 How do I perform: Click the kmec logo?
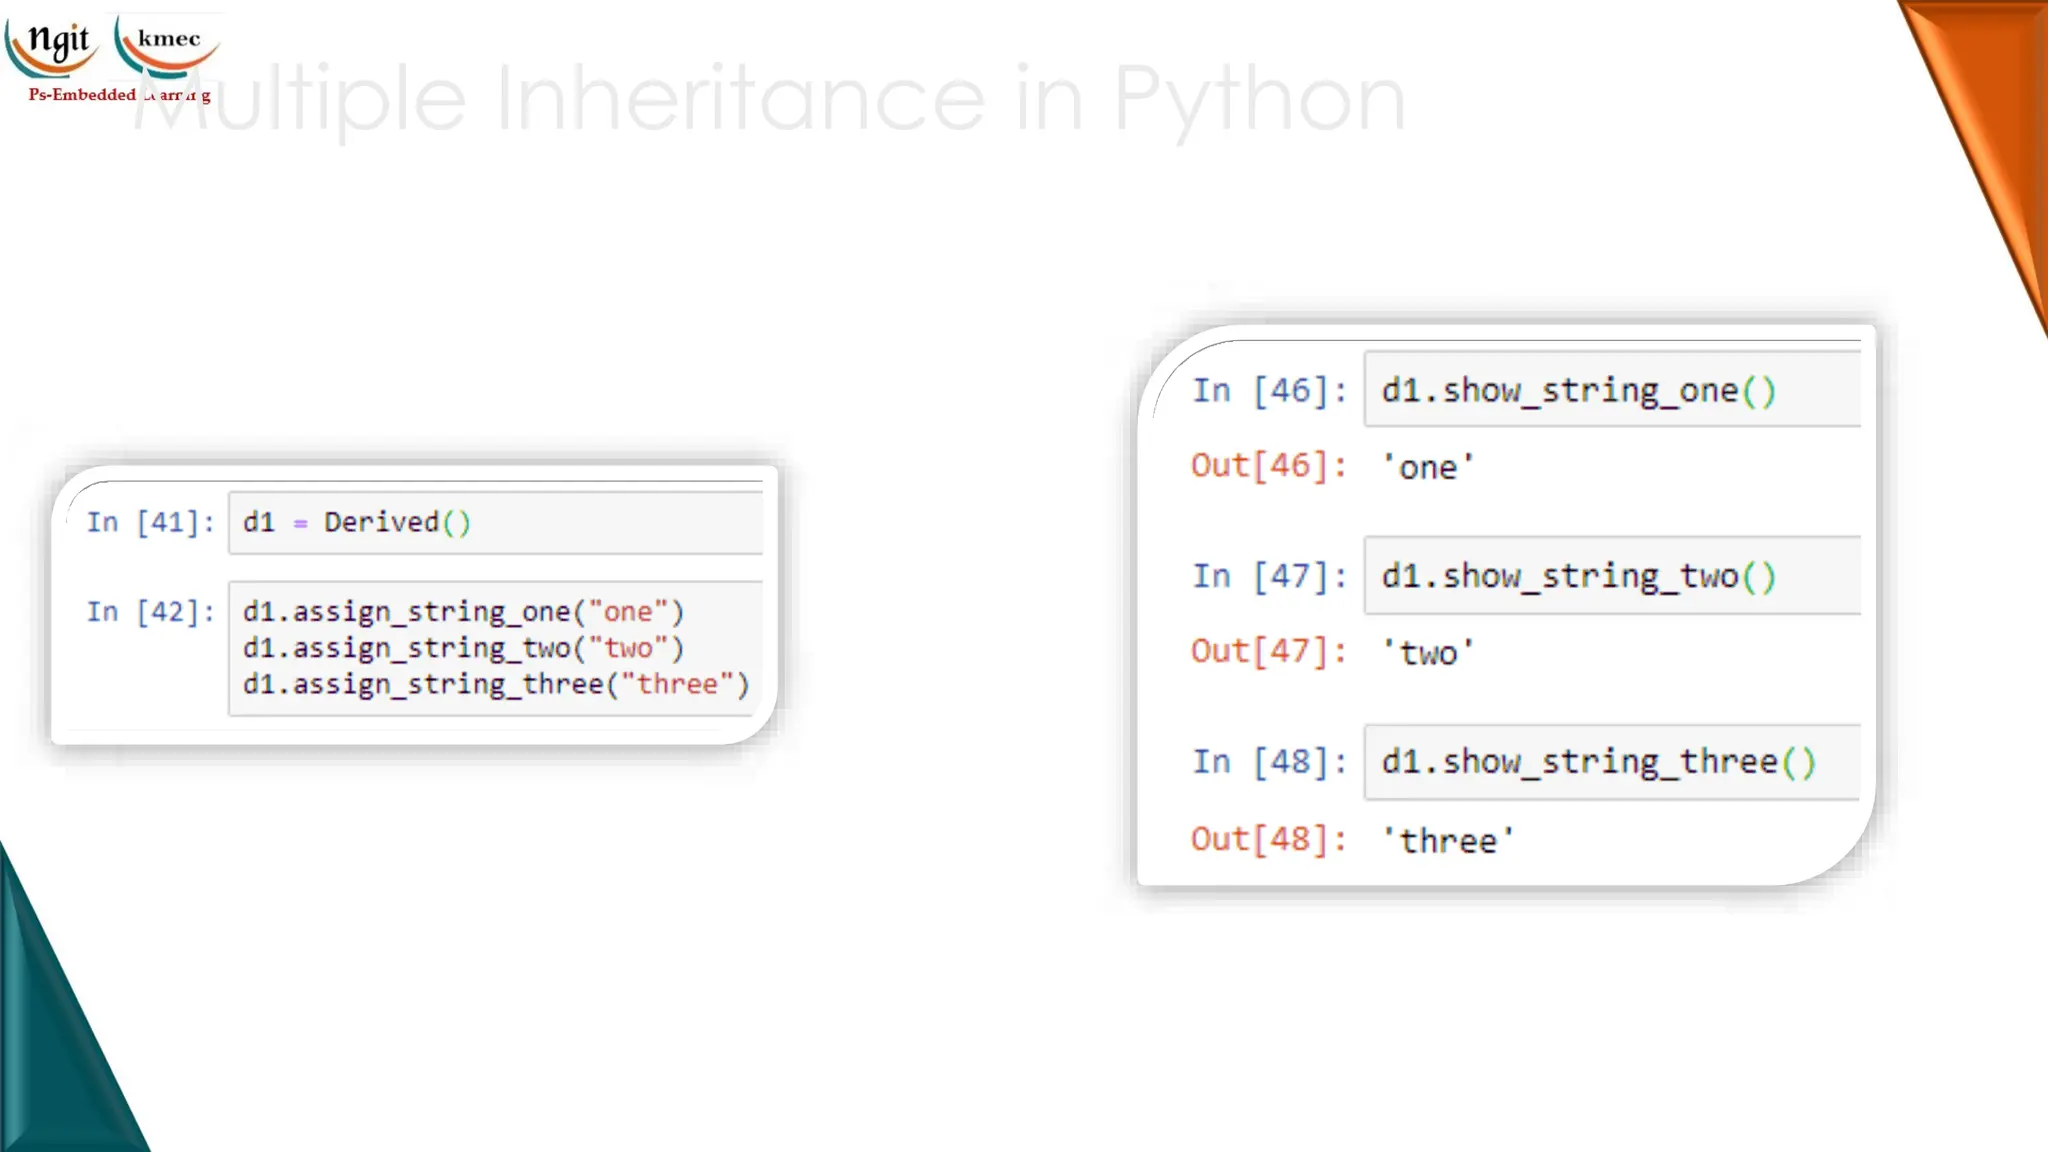coord(166,46)
